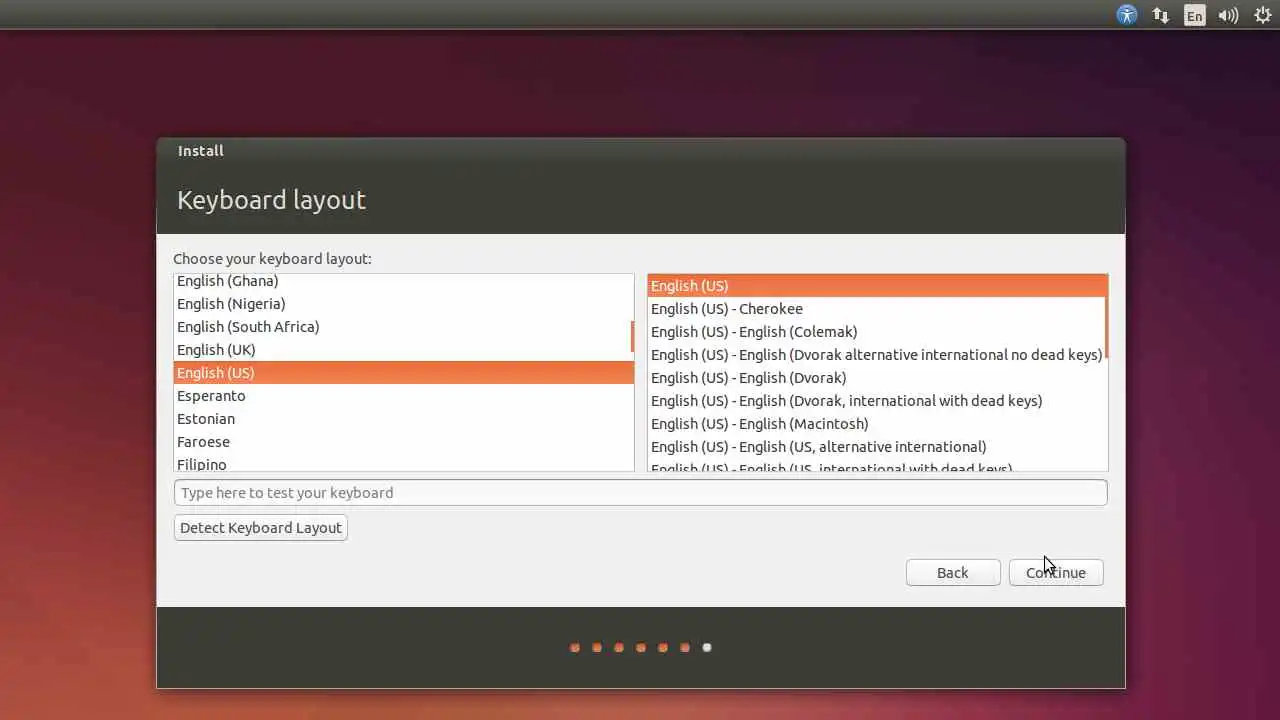Select English (US, alternative international) variant

[x=876, y=447]
